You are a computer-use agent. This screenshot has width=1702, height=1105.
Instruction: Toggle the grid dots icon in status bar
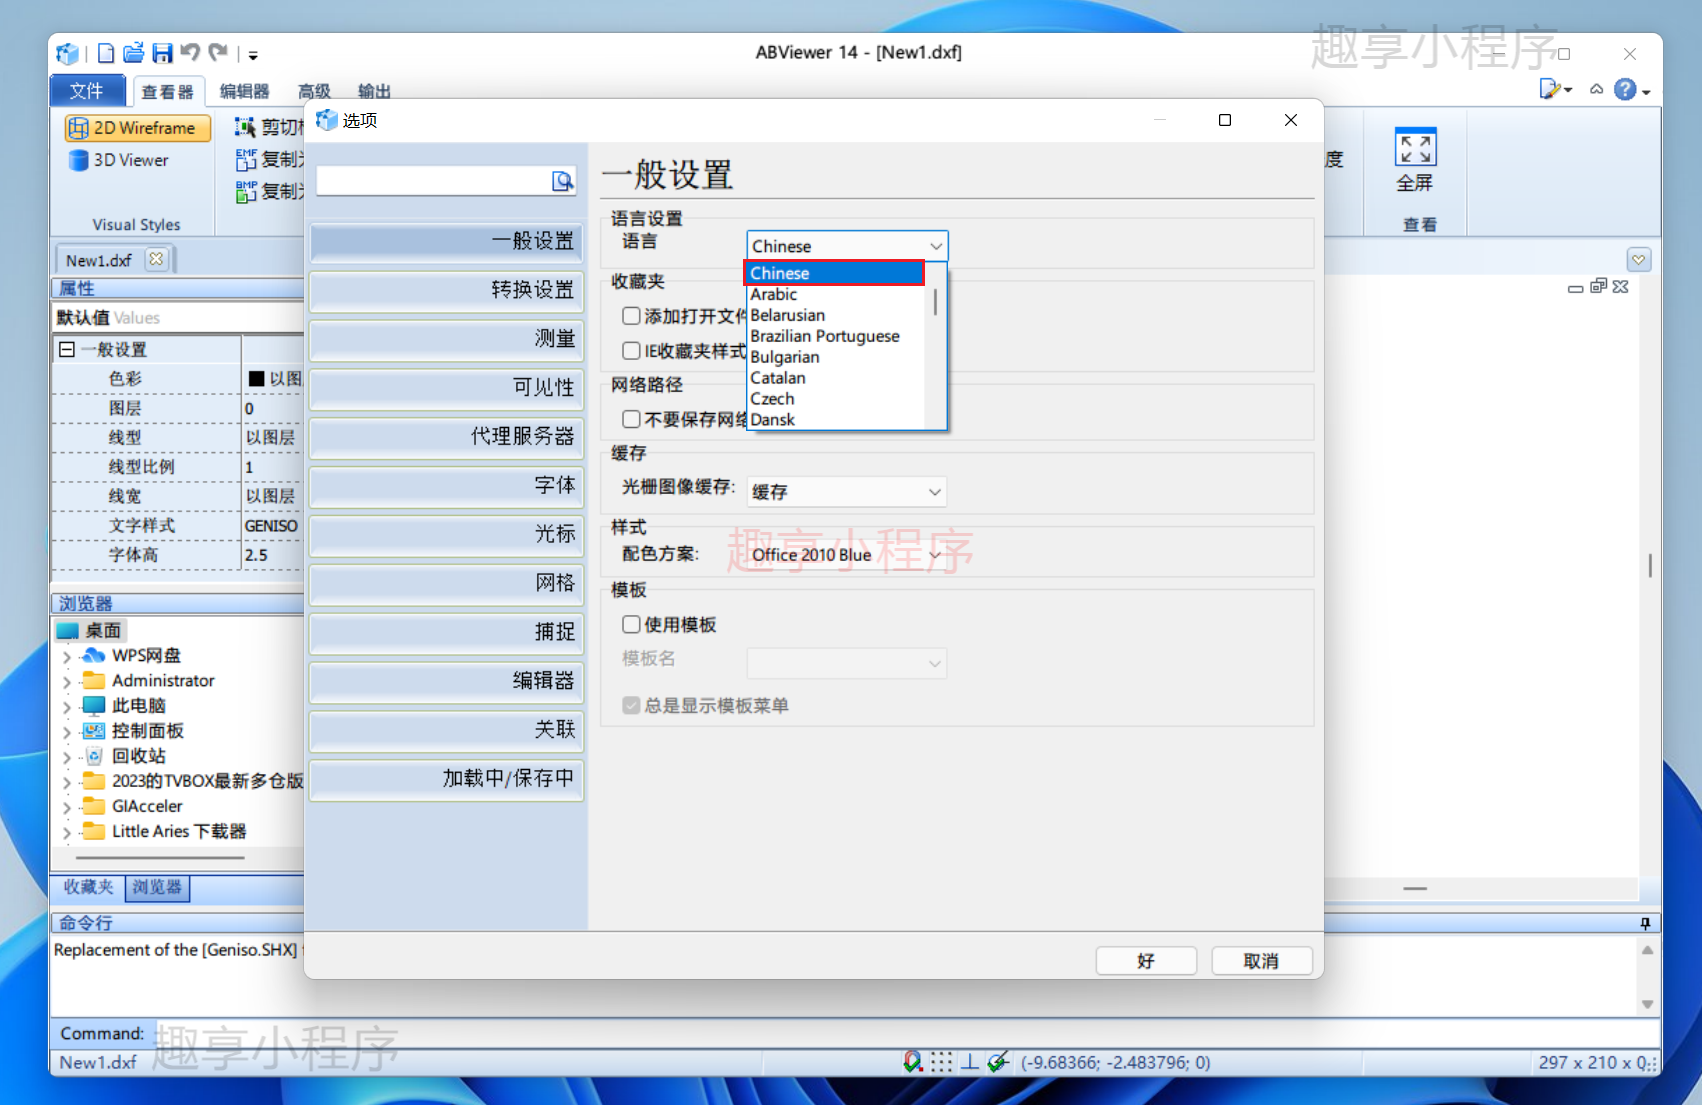(941, 1062)
